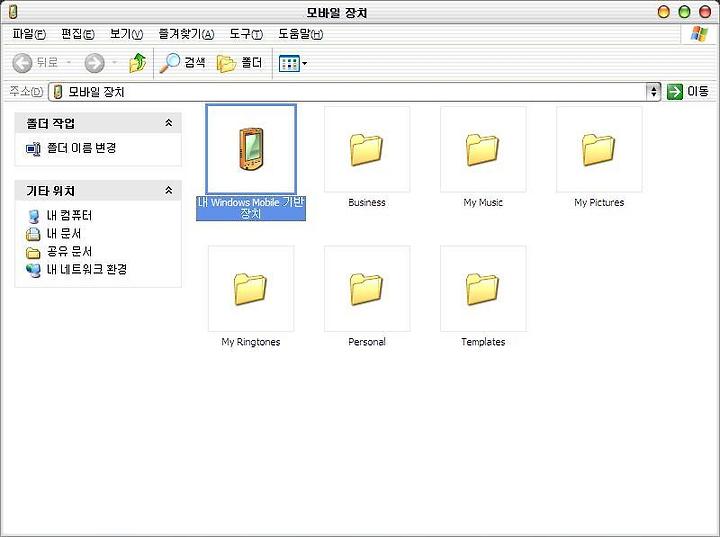Click the 내 컴퓨터 computer icon

[x=33, y=216]
